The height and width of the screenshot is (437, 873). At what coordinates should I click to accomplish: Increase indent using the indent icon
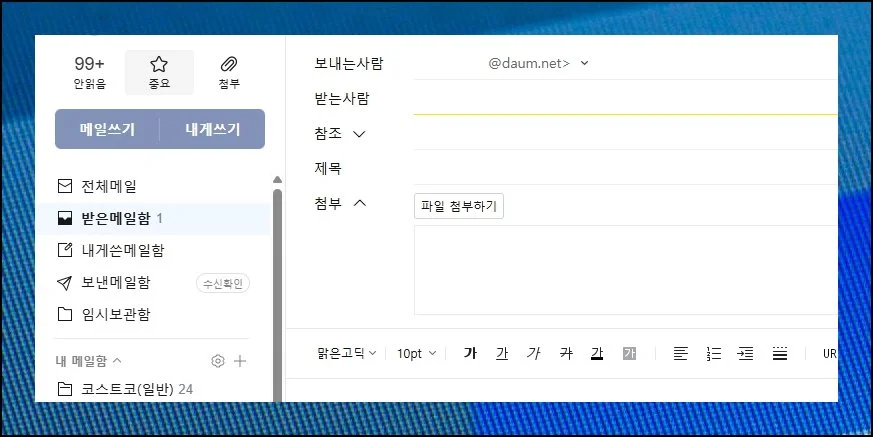click(745, 353)
